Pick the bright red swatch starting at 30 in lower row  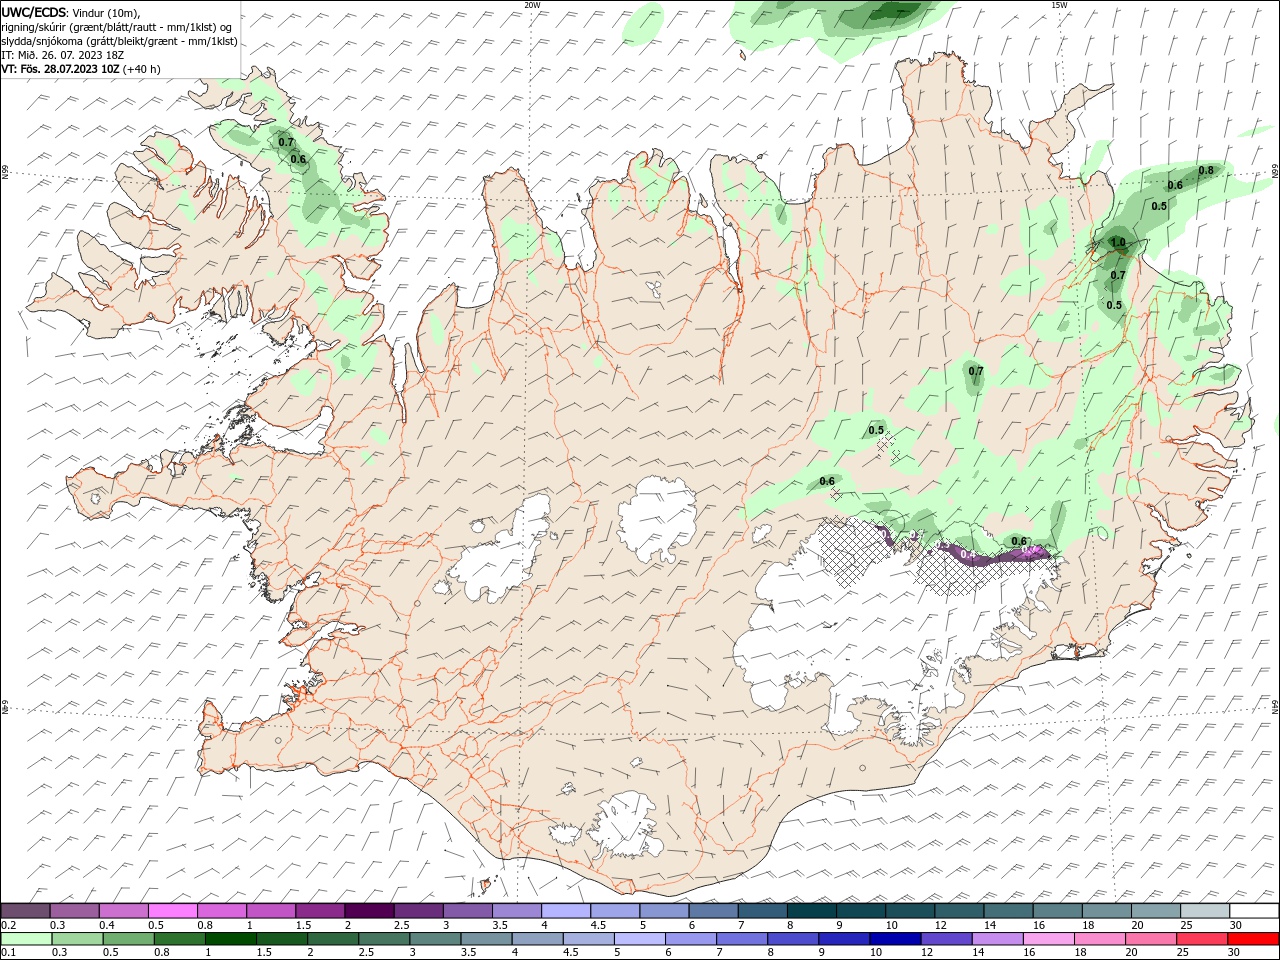(x=1253, y=939)
